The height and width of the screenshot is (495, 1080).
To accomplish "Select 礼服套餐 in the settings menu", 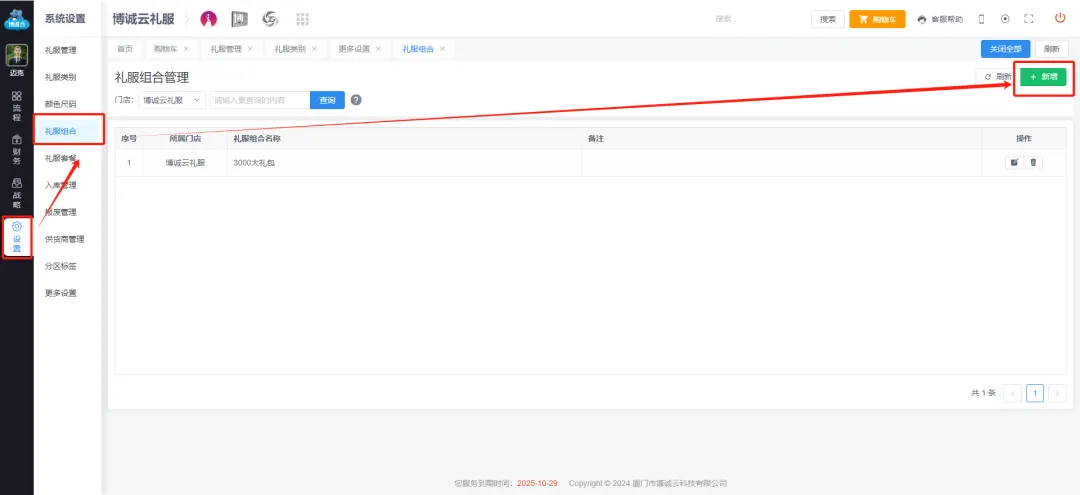I will point(60,158).
